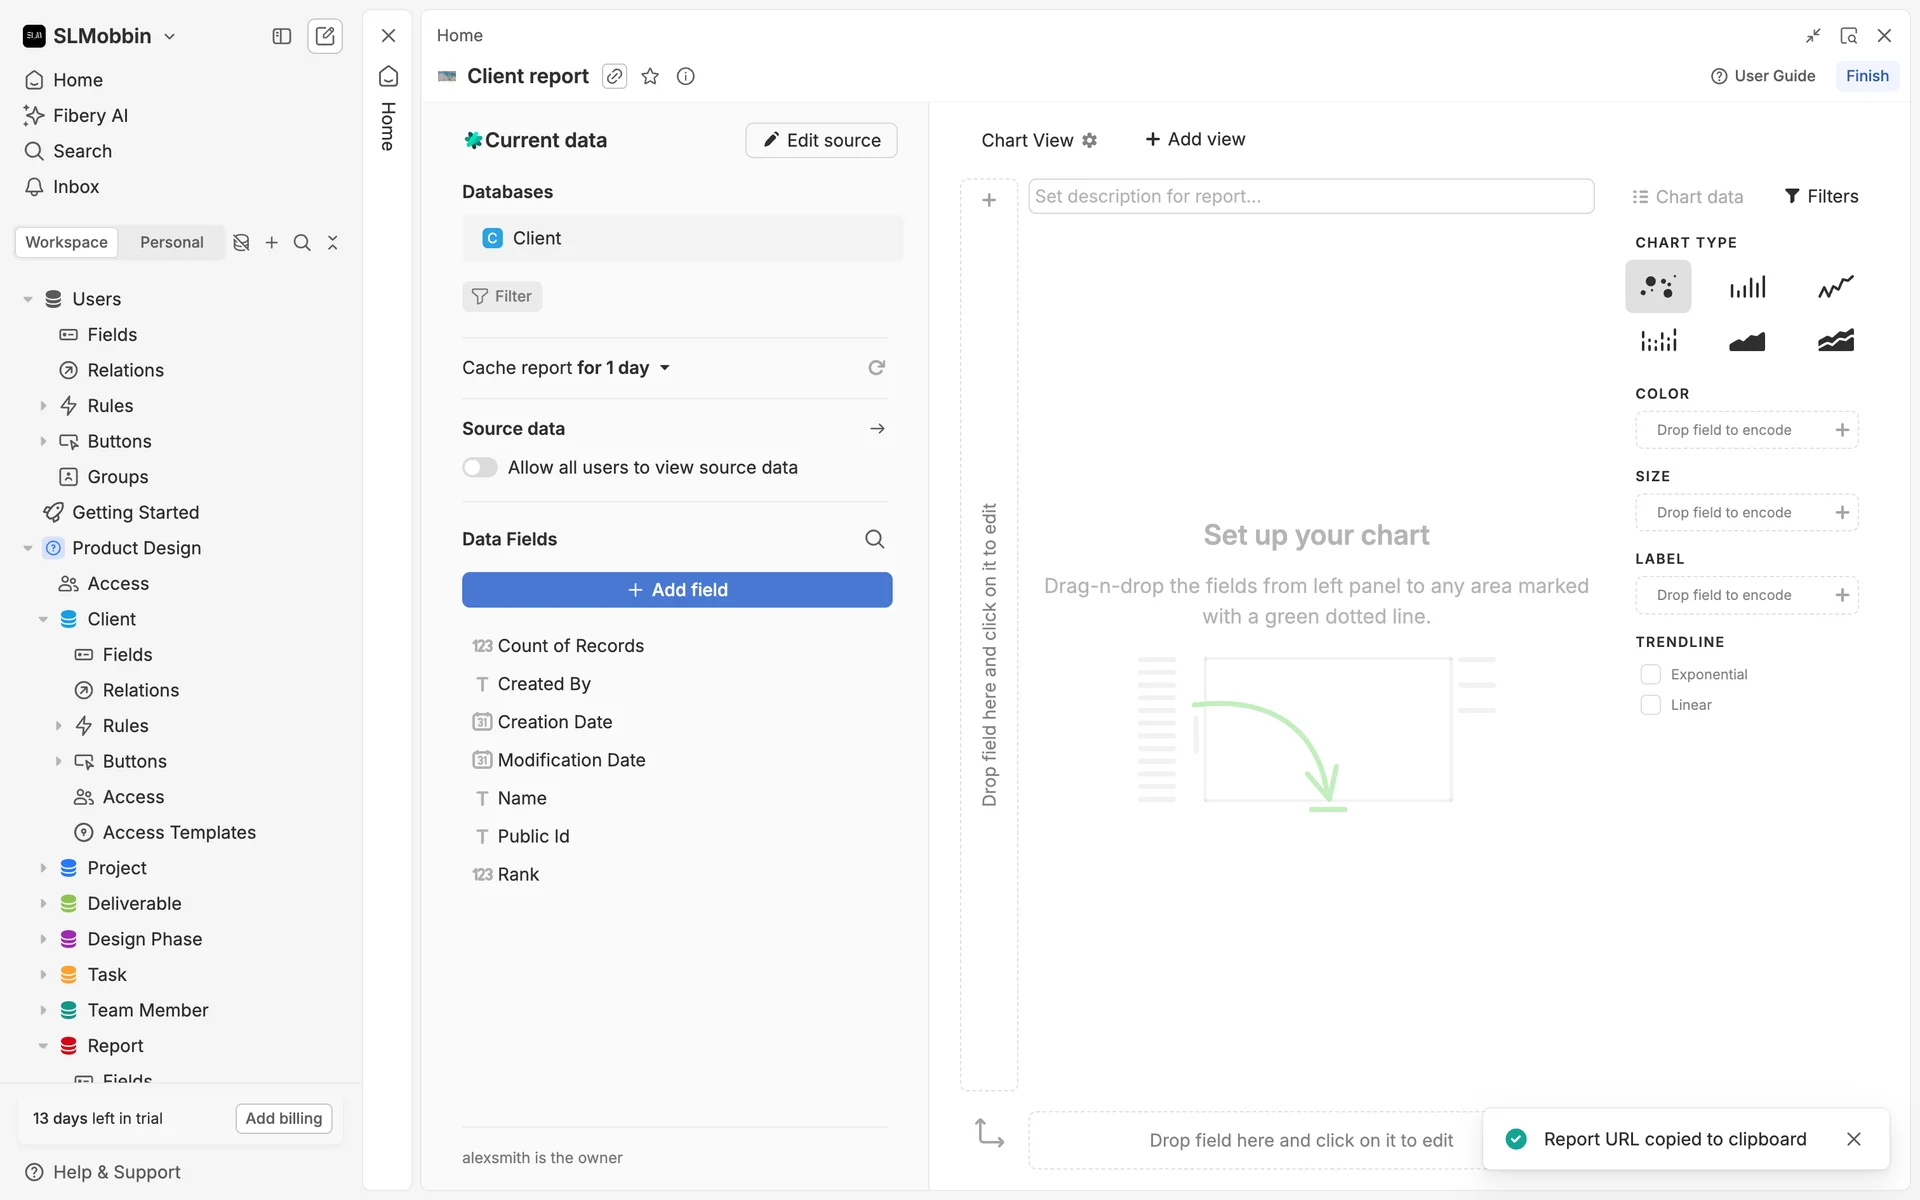Collapse the Product Design space

click(28, 548)
